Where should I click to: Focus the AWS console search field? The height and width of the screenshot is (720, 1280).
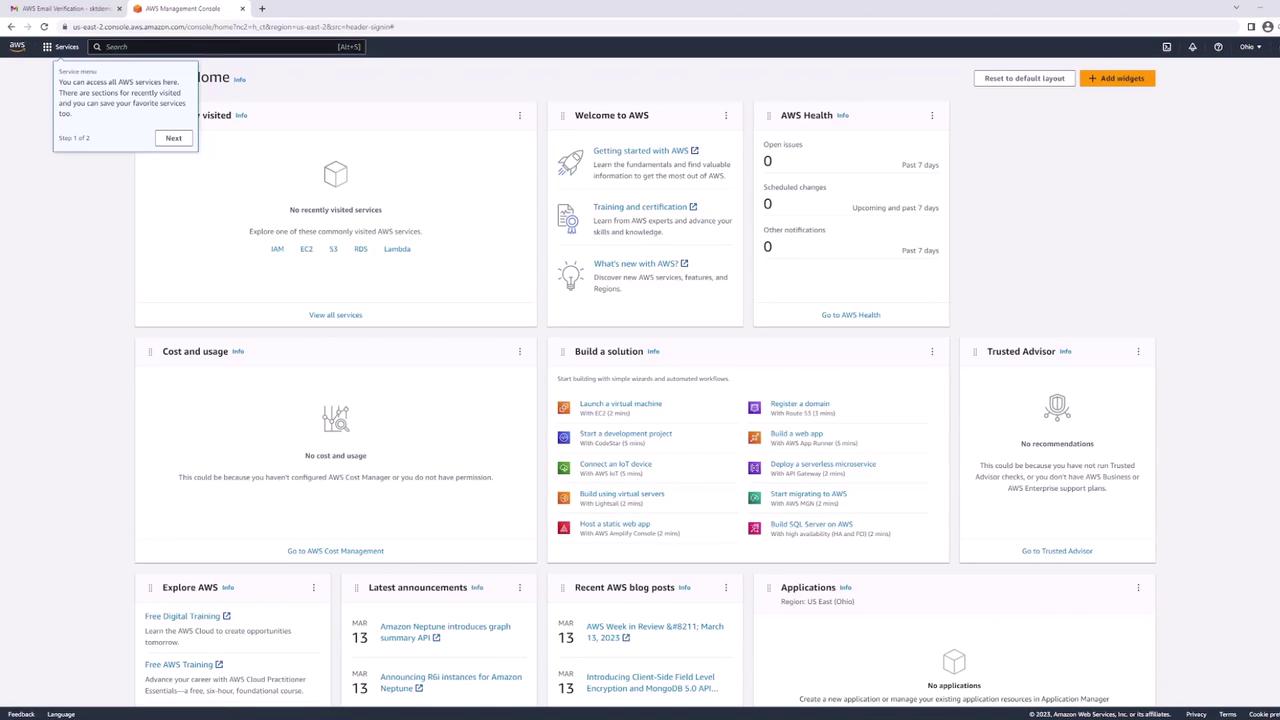227,47
